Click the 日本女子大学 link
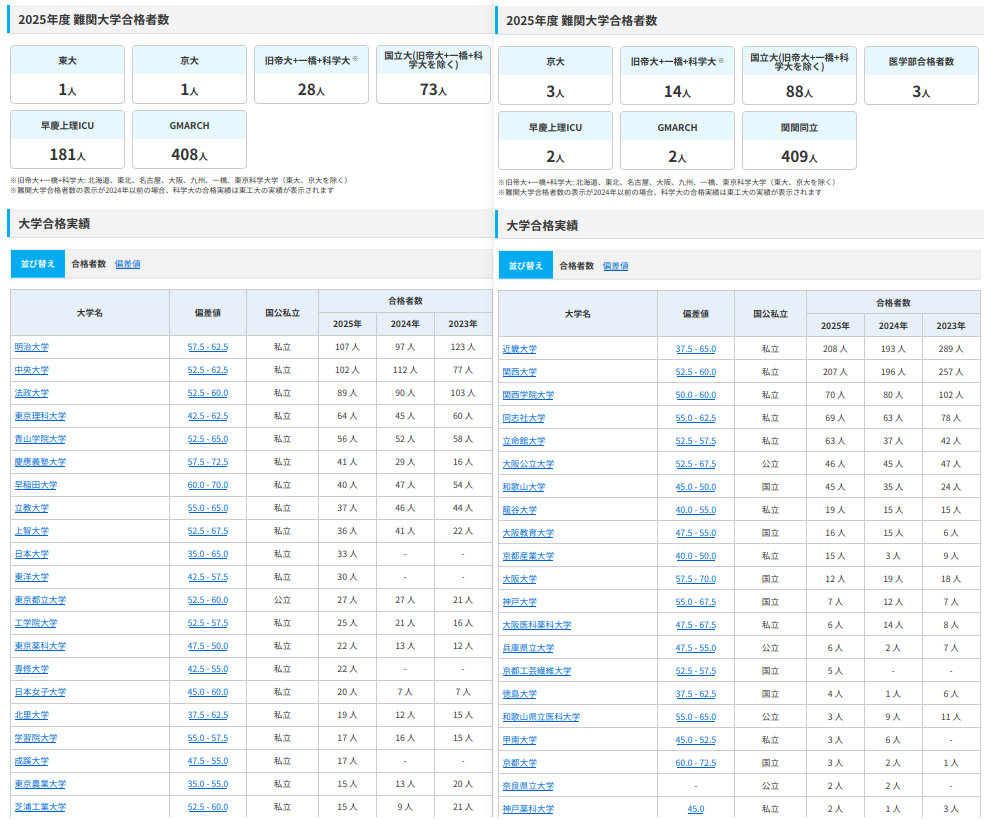 (40, 692)
